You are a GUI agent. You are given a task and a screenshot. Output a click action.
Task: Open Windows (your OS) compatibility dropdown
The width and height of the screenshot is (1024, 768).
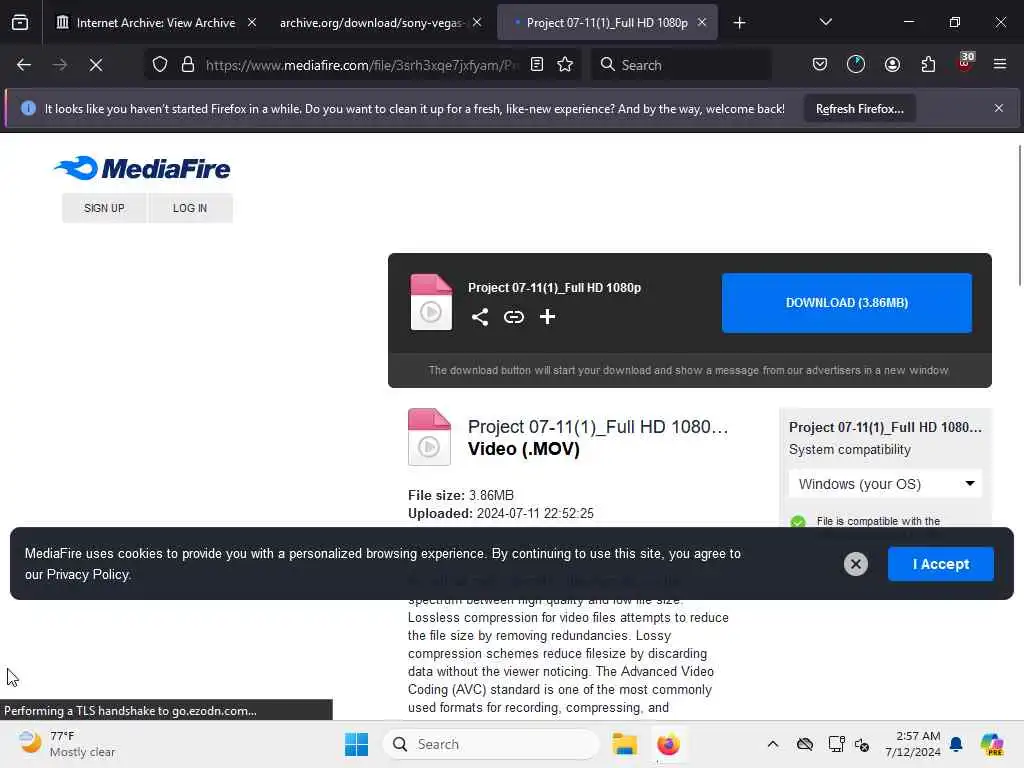click(x=885, y=484)
